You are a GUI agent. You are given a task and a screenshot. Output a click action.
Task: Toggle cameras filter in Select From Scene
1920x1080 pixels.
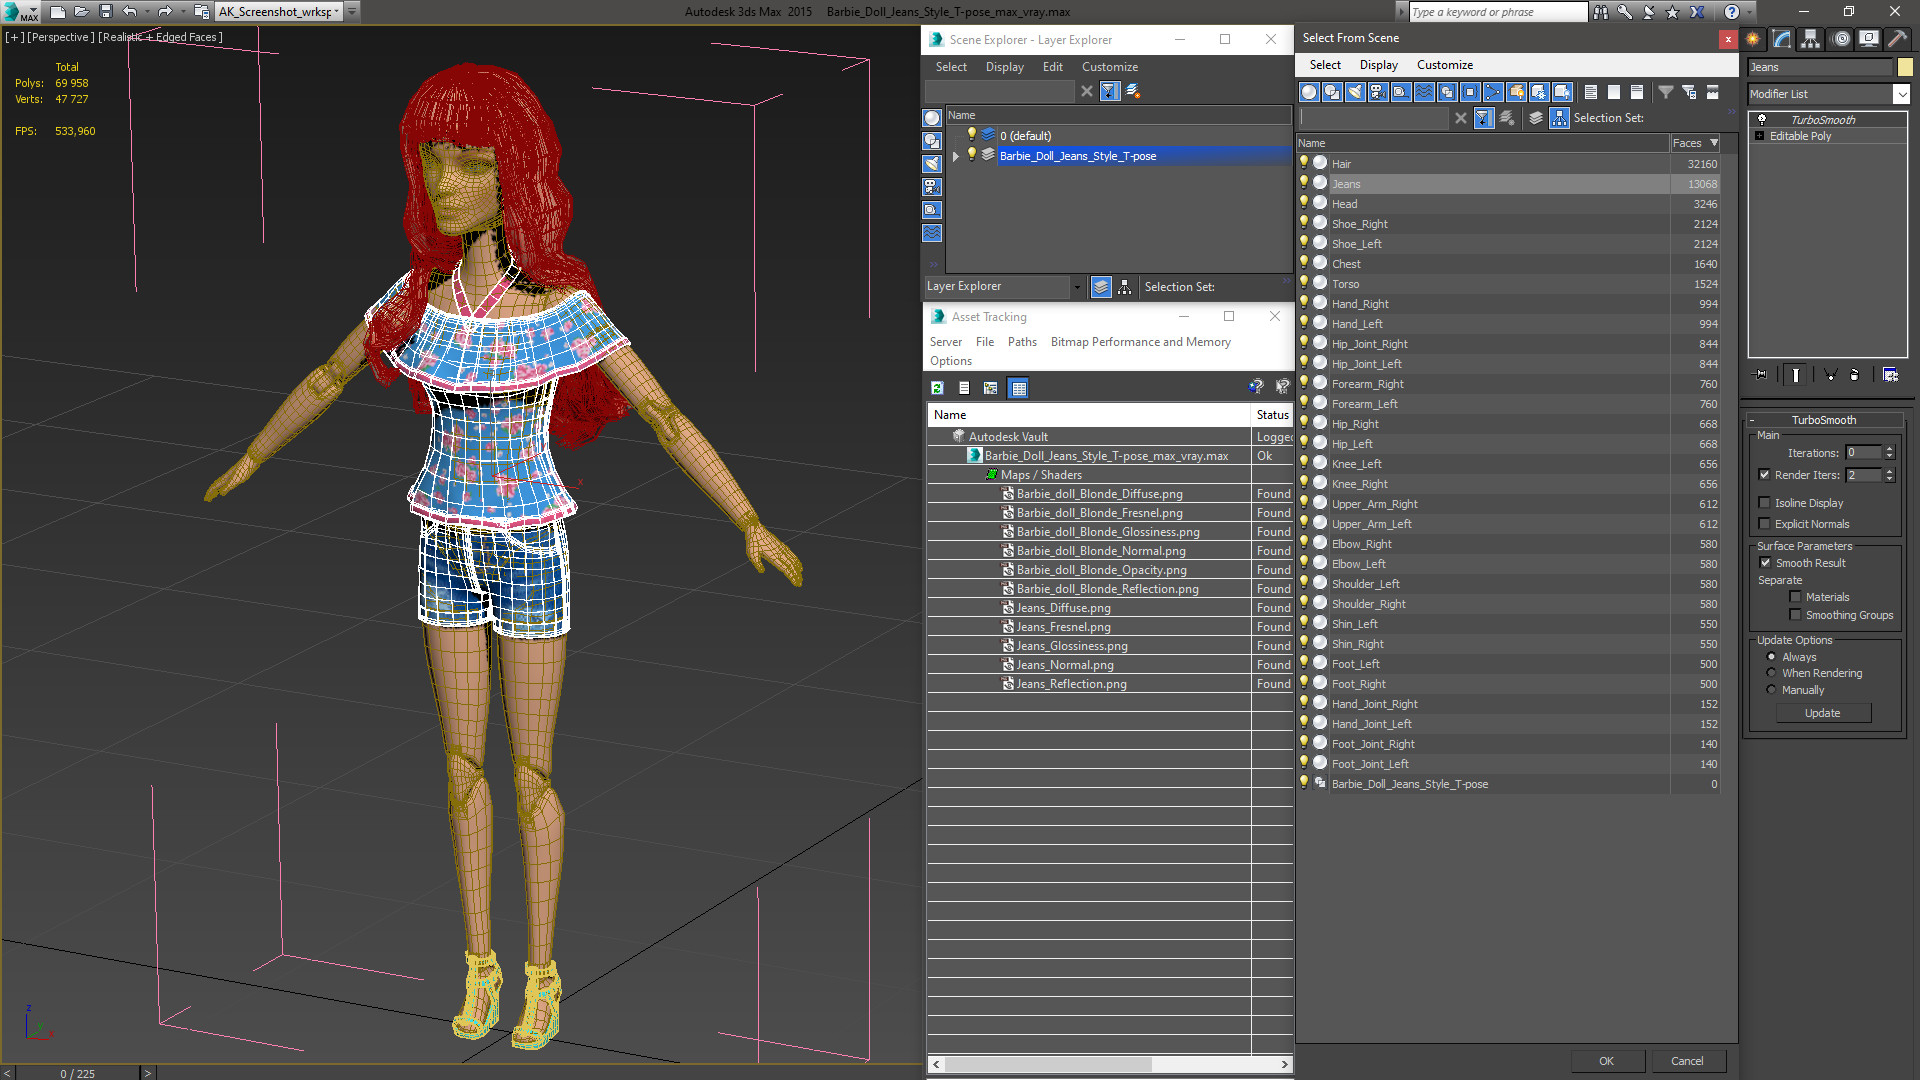click(x=1378, y=92)
